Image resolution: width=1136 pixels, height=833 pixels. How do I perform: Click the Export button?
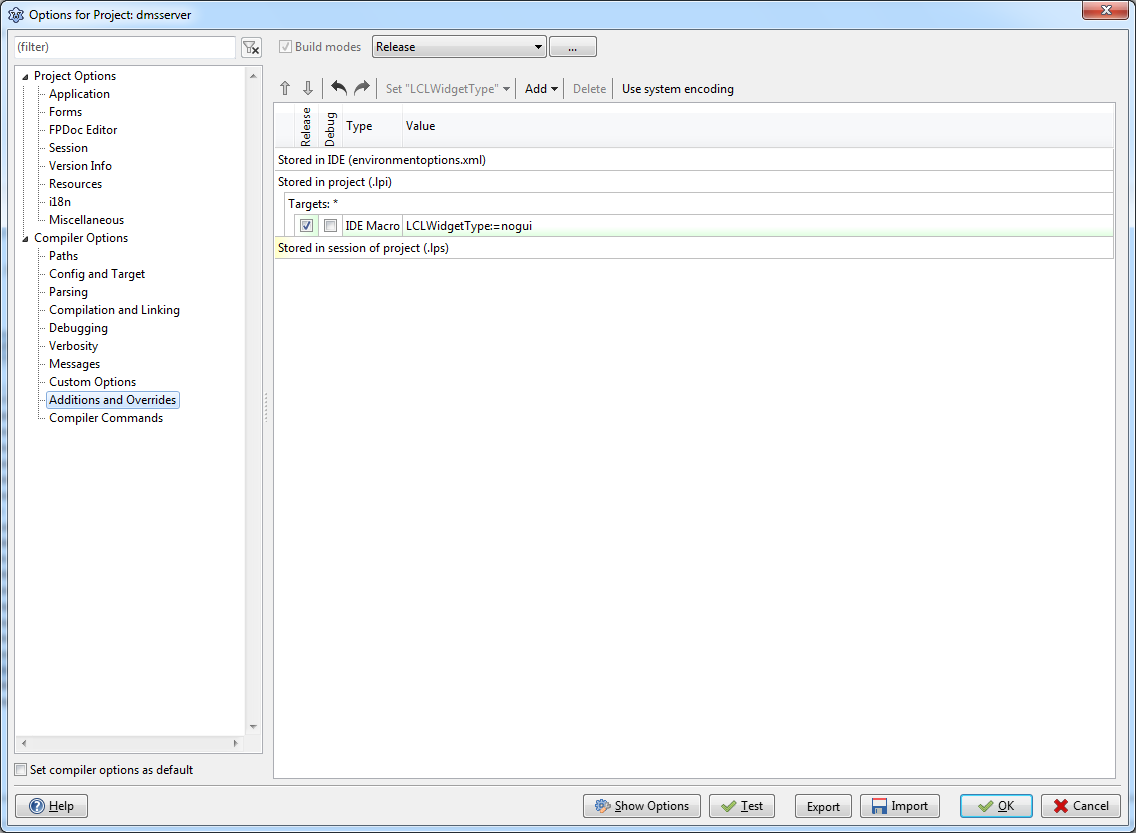pyautogui.click(x=823, y=805)
